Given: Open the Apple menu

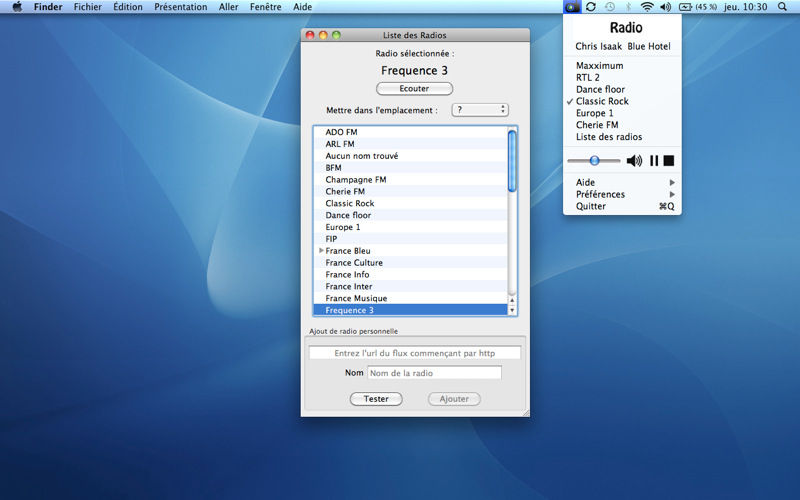Looking at the screenshot, I should (17, 7).
